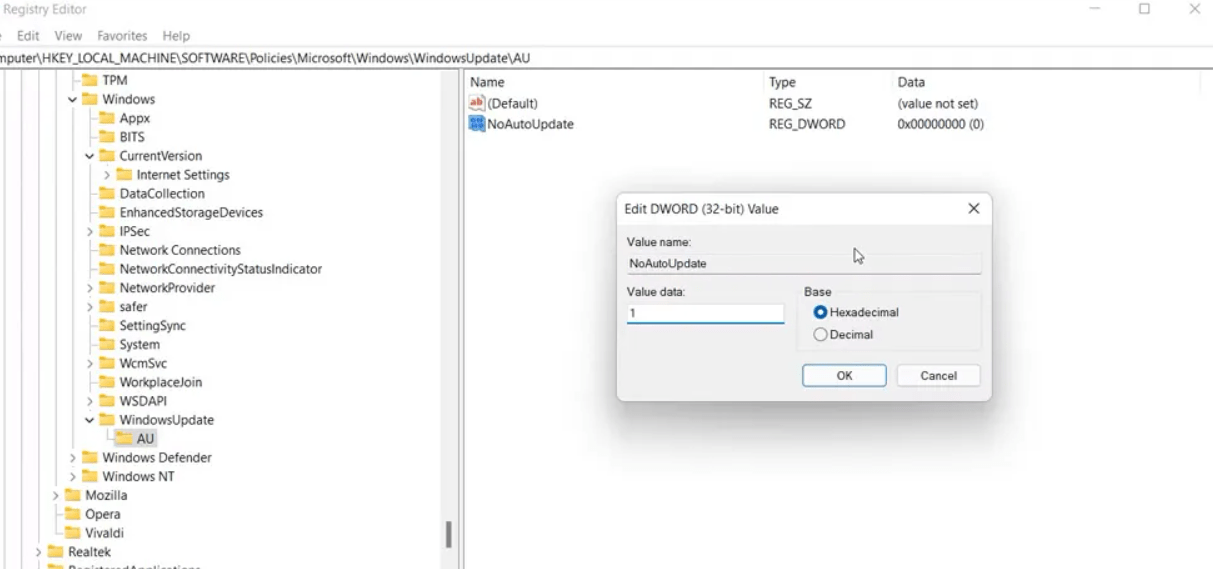Confirm the DWORD value with OK
Viewport: 1213px width, 569px height.
844,376
